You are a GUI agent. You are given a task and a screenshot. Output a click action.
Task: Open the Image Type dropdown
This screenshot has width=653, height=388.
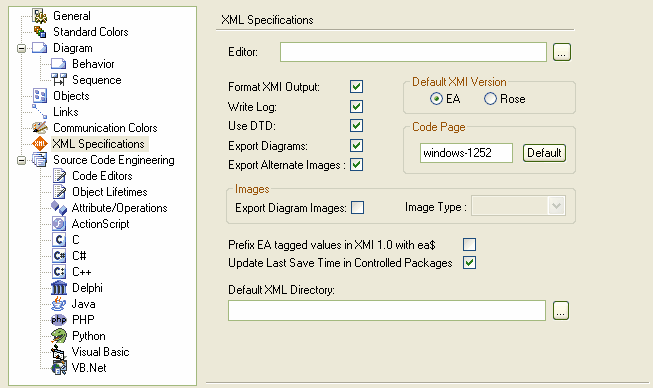point(556,206)
